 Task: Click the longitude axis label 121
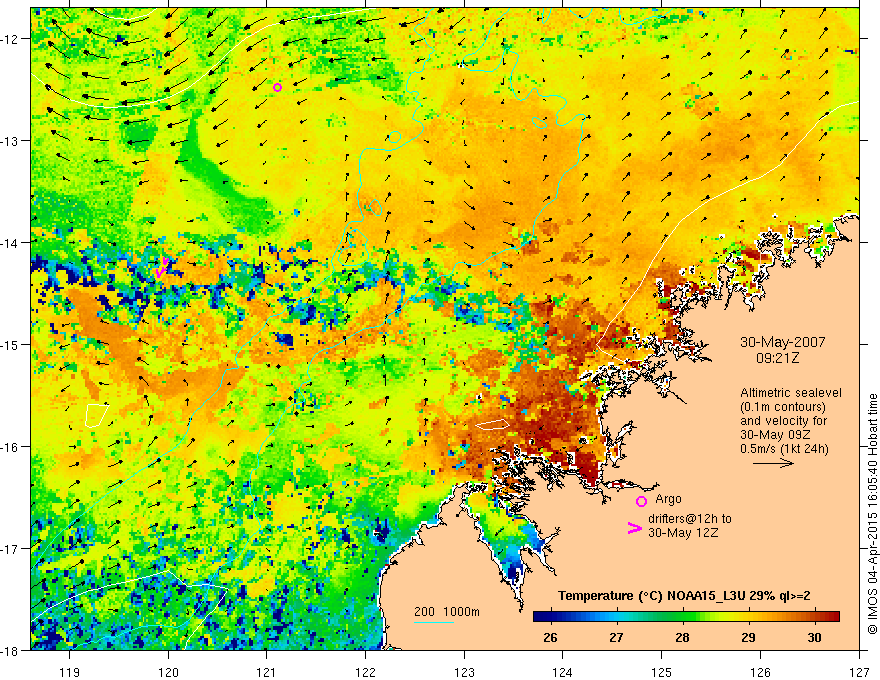tap(267, 672)
